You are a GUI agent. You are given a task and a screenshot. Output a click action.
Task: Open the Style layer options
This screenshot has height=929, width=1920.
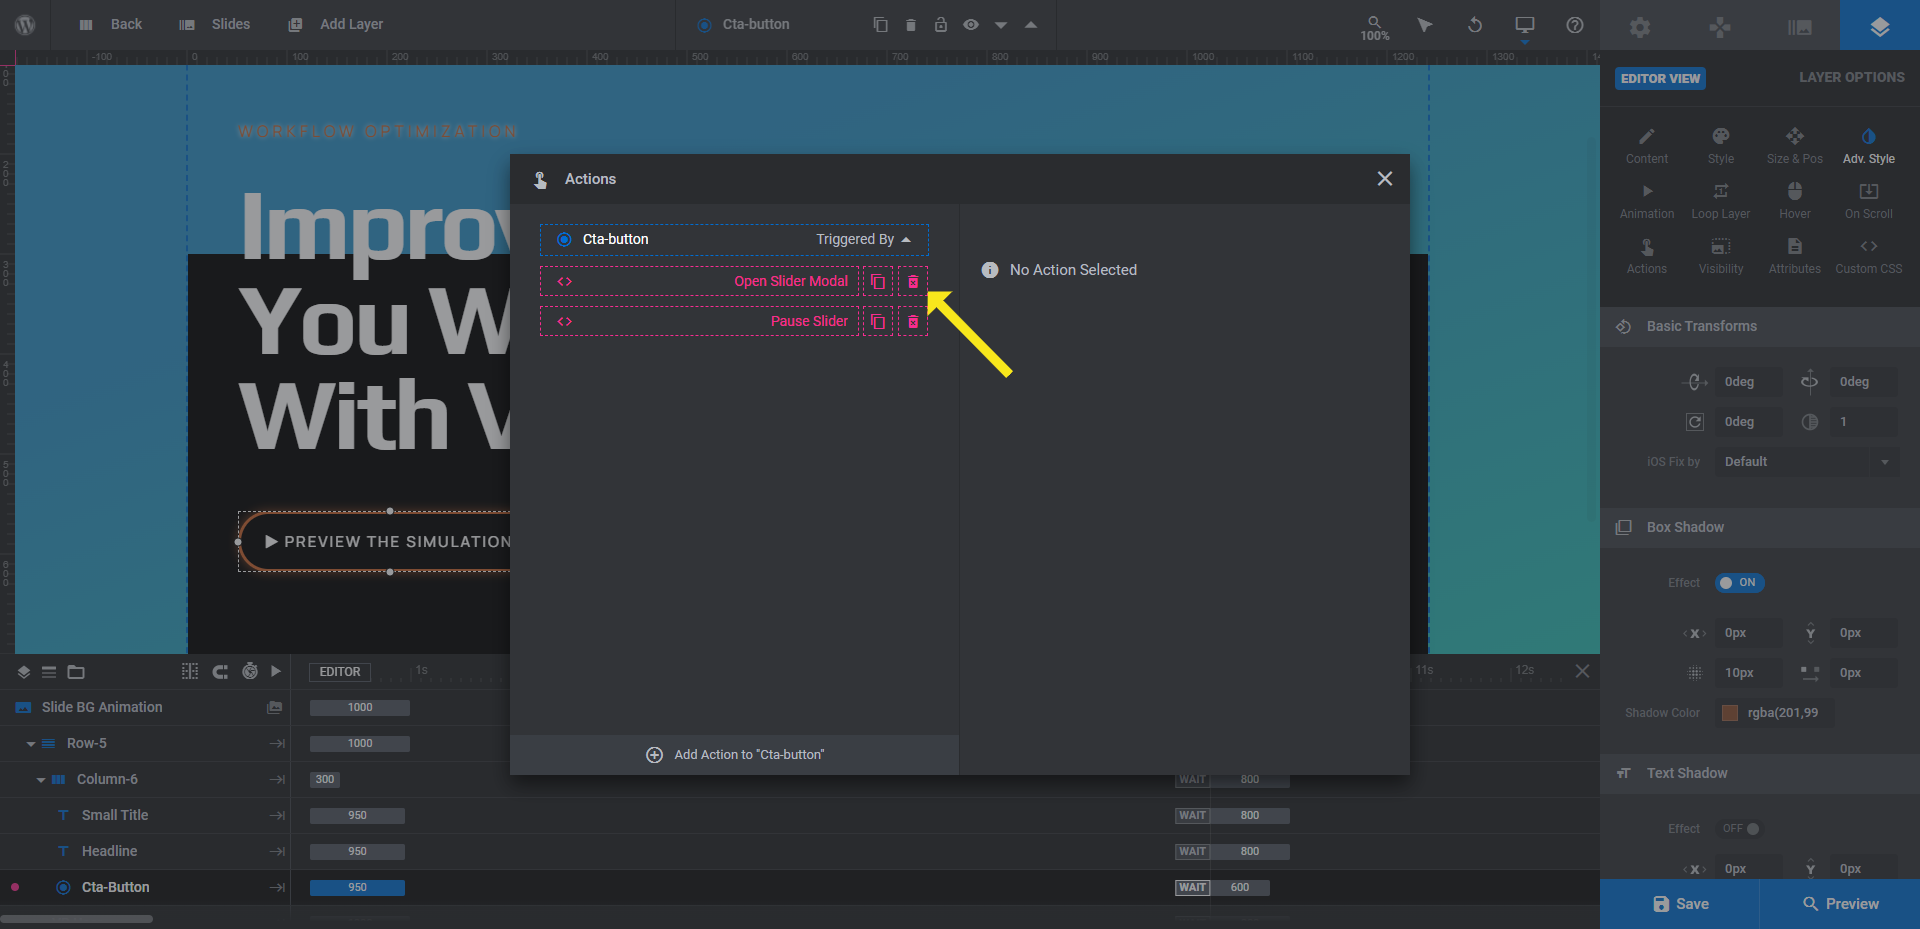click(x=1721, y=146)
